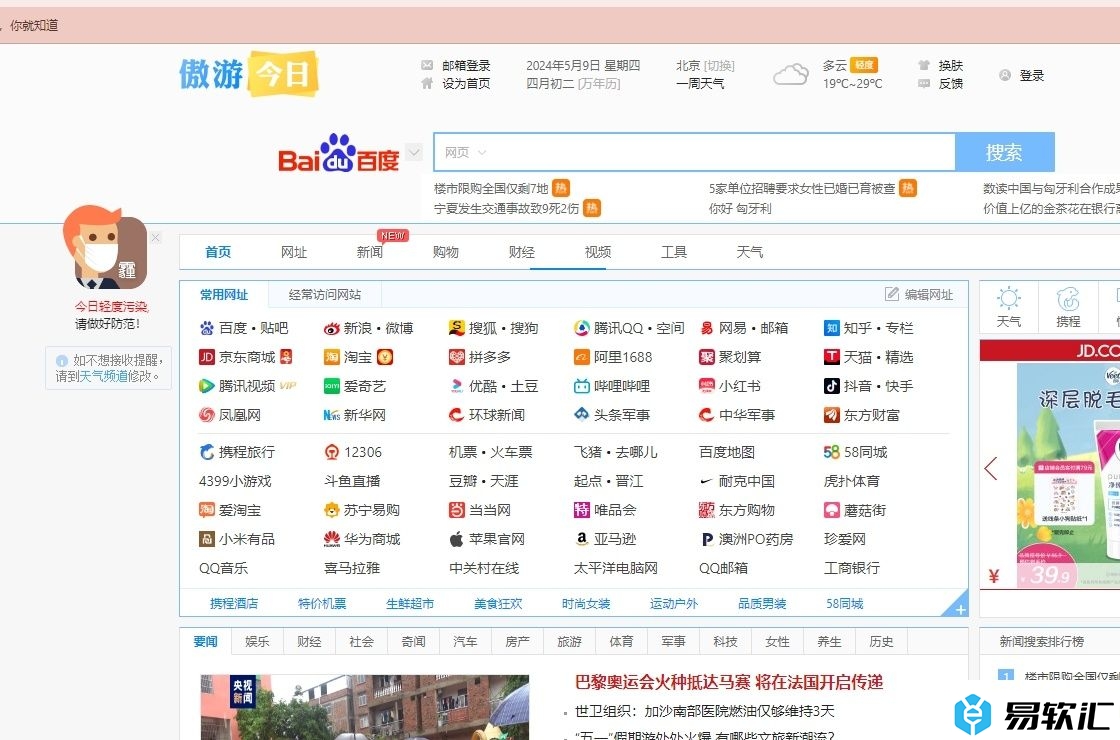Screen dimensions: 1120x740
Task: Click the 百度 paw icon
Action: 207,328
